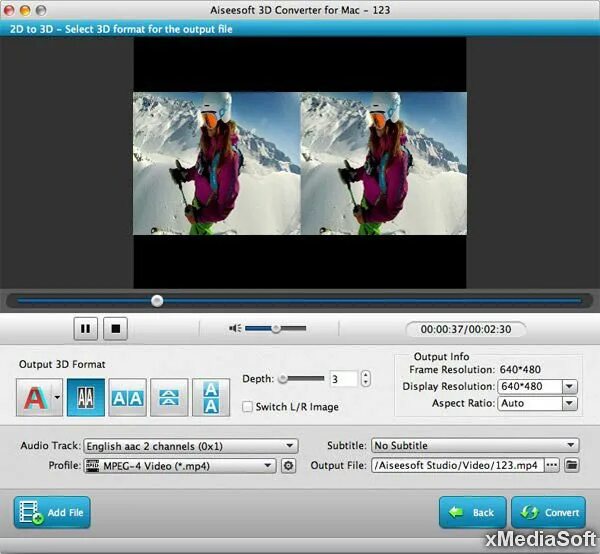Browse output path with ellipsis button
The image size is (600, 554).
(552, 466)
